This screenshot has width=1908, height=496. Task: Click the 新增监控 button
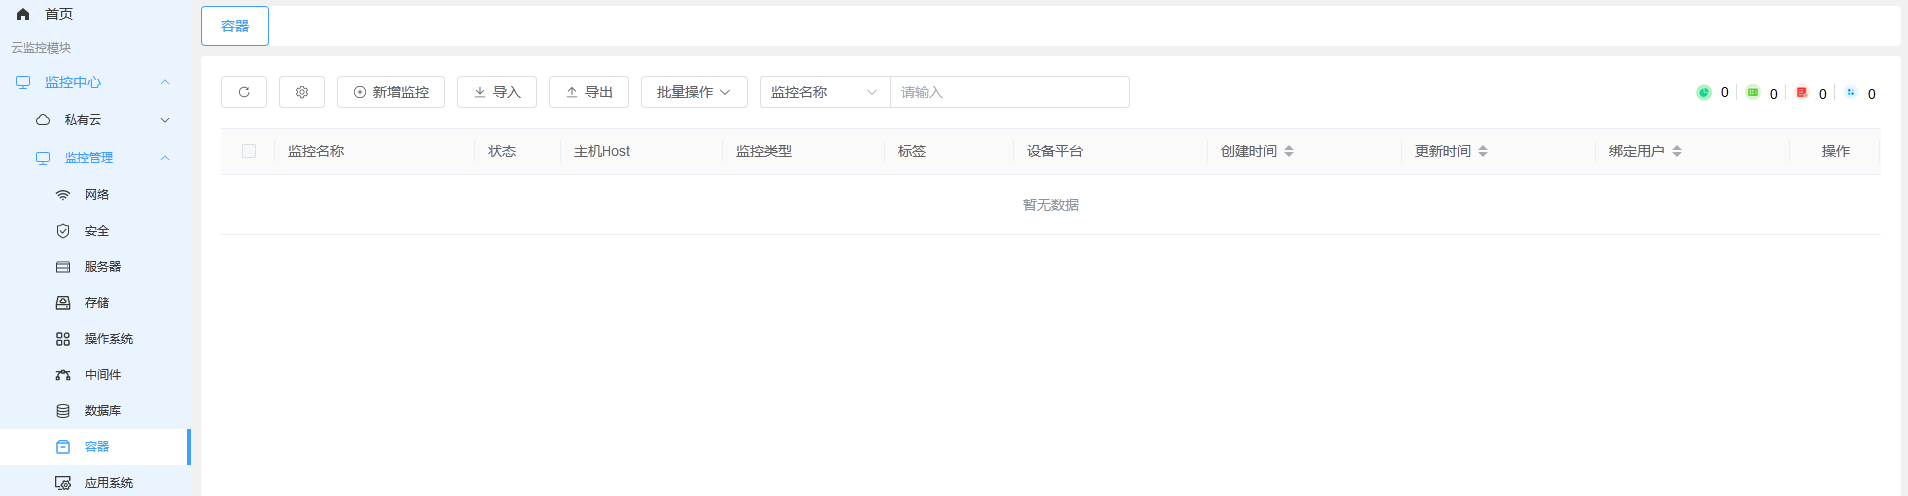point(391,92)
